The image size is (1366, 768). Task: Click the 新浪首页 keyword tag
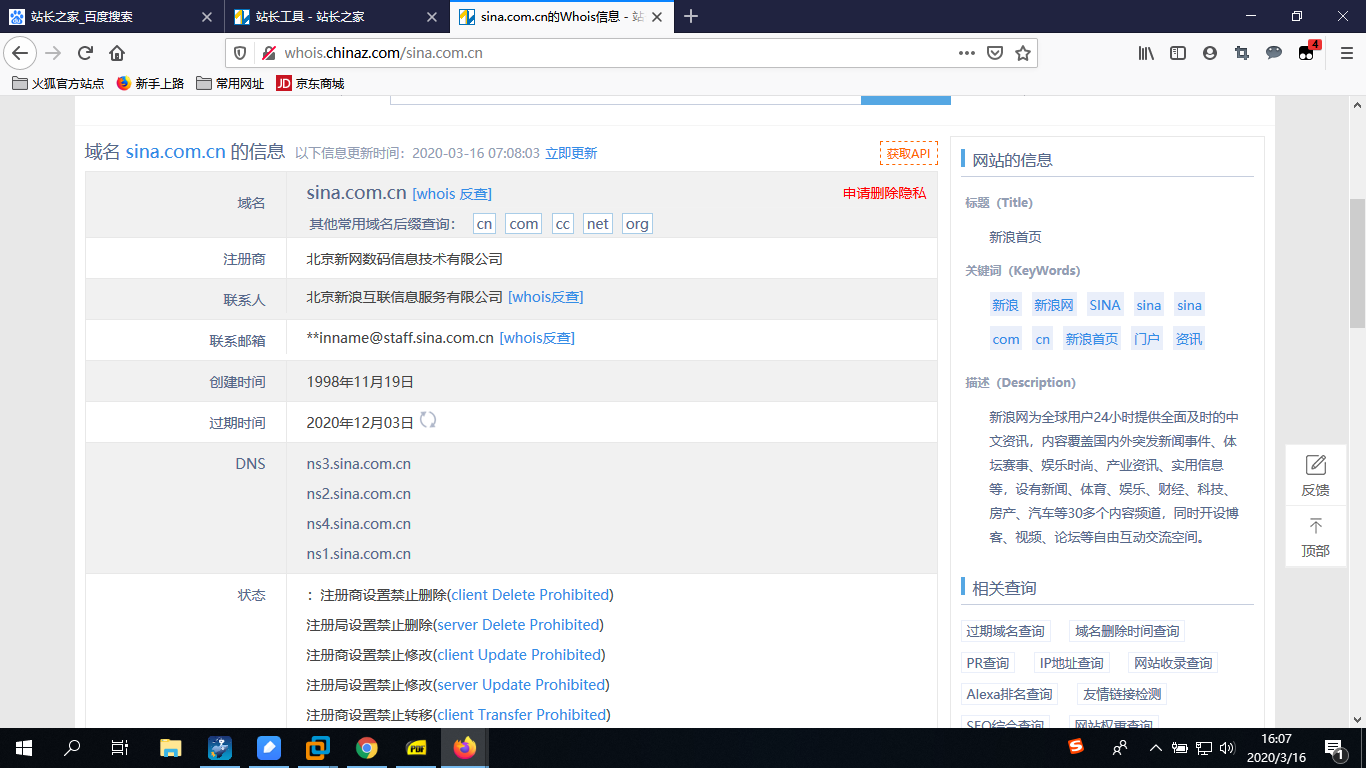[x=1092, y=339]
